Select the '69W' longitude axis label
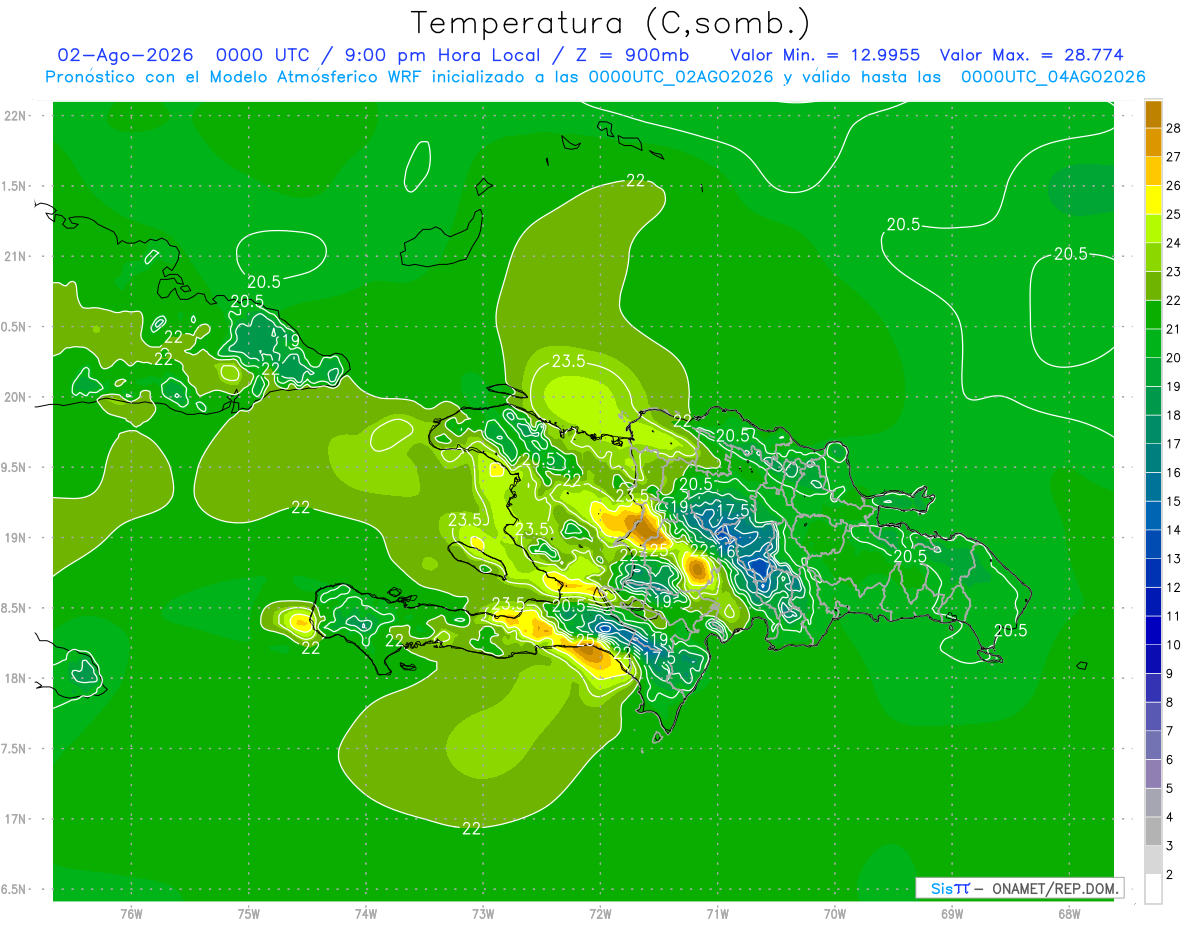This screenshot has height=927, width=1200. [x=952, y=914]
